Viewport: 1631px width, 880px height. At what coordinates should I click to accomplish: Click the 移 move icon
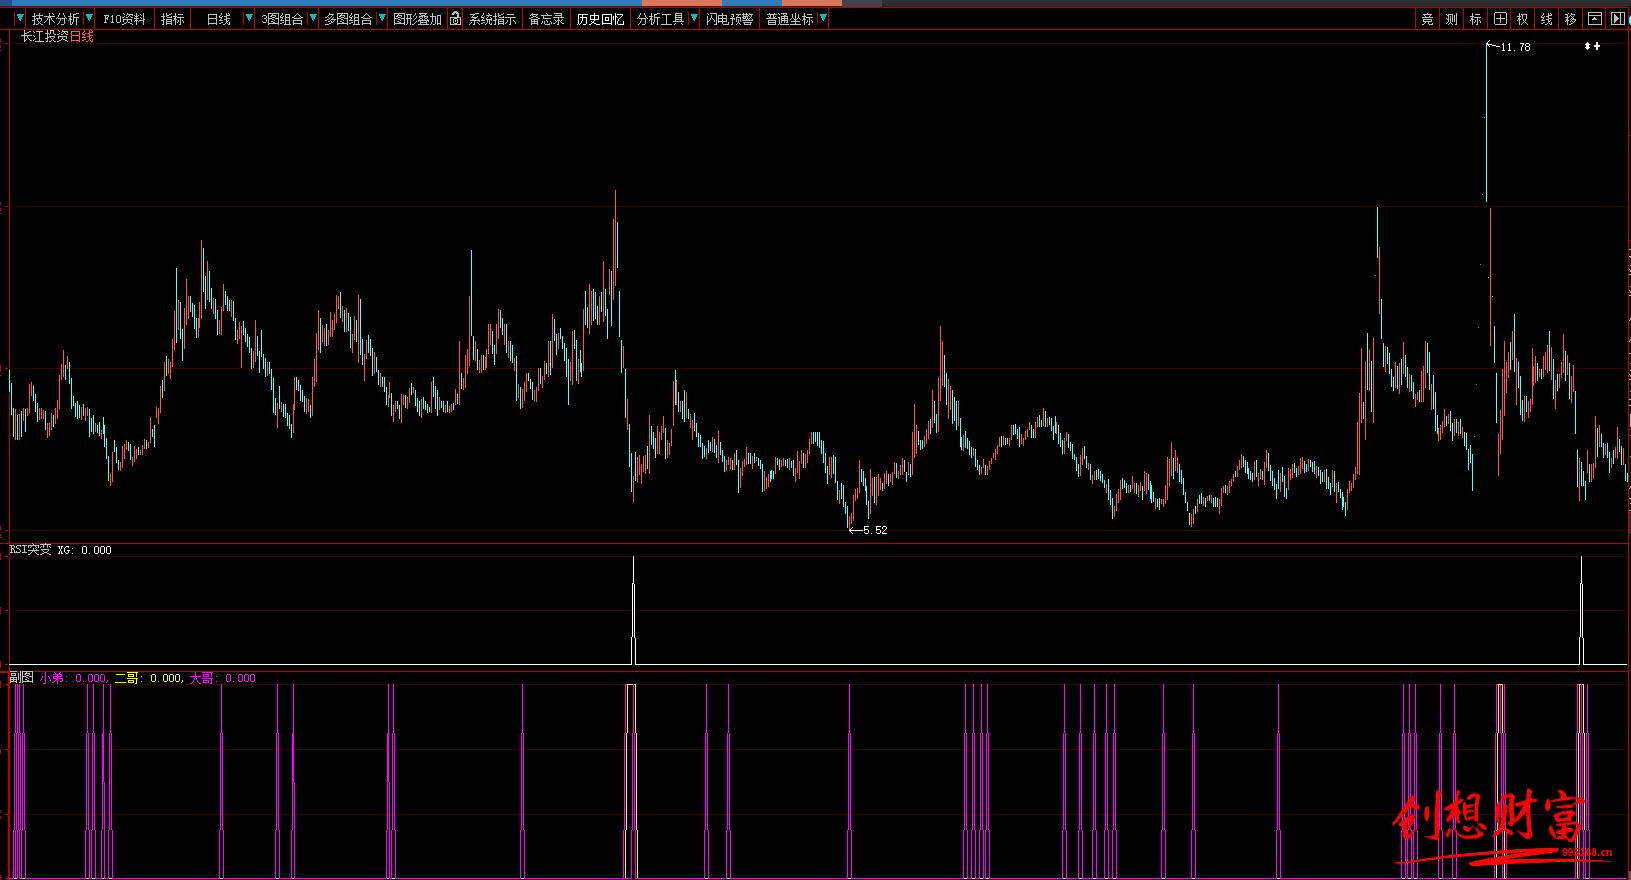(1570, 19)
